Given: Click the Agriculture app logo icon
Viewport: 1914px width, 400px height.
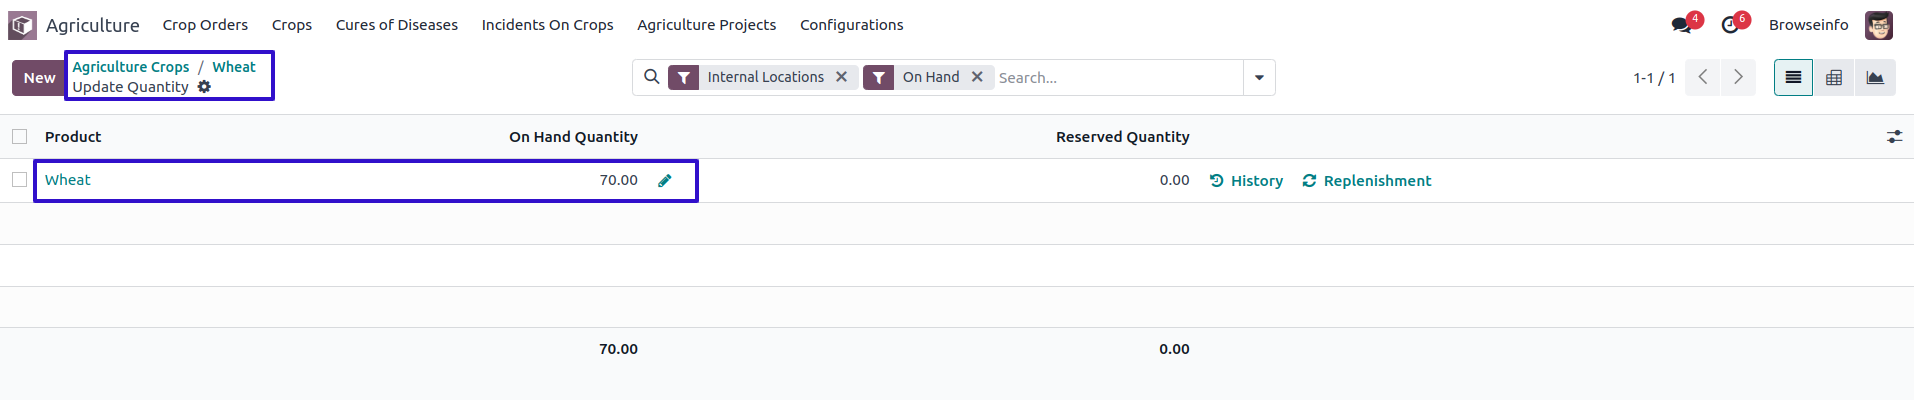Looking at the screenshot, I should point(22,25).
